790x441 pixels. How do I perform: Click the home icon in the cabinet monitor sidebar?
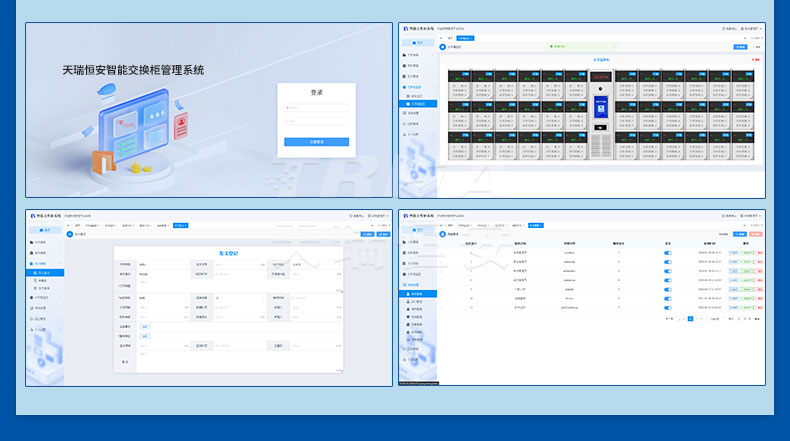tap(418, 43)
